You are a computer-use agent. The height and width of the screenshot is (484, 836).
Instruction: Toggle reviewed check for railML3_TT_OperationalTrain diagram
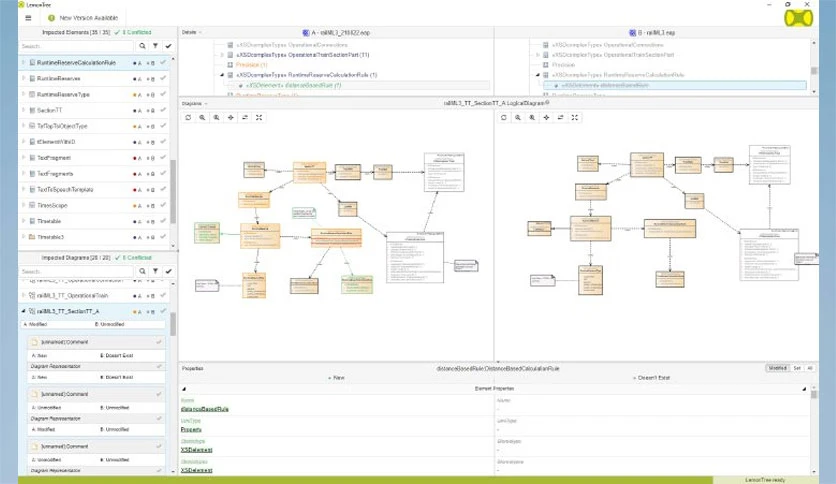tap(163, 295)
